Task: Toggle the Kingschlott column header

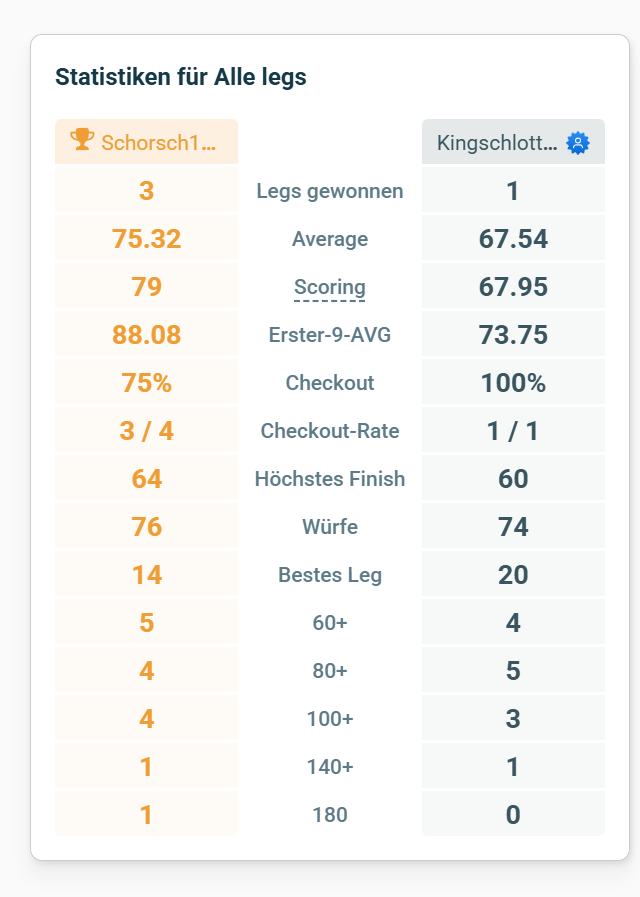Action: pos(513,141)
